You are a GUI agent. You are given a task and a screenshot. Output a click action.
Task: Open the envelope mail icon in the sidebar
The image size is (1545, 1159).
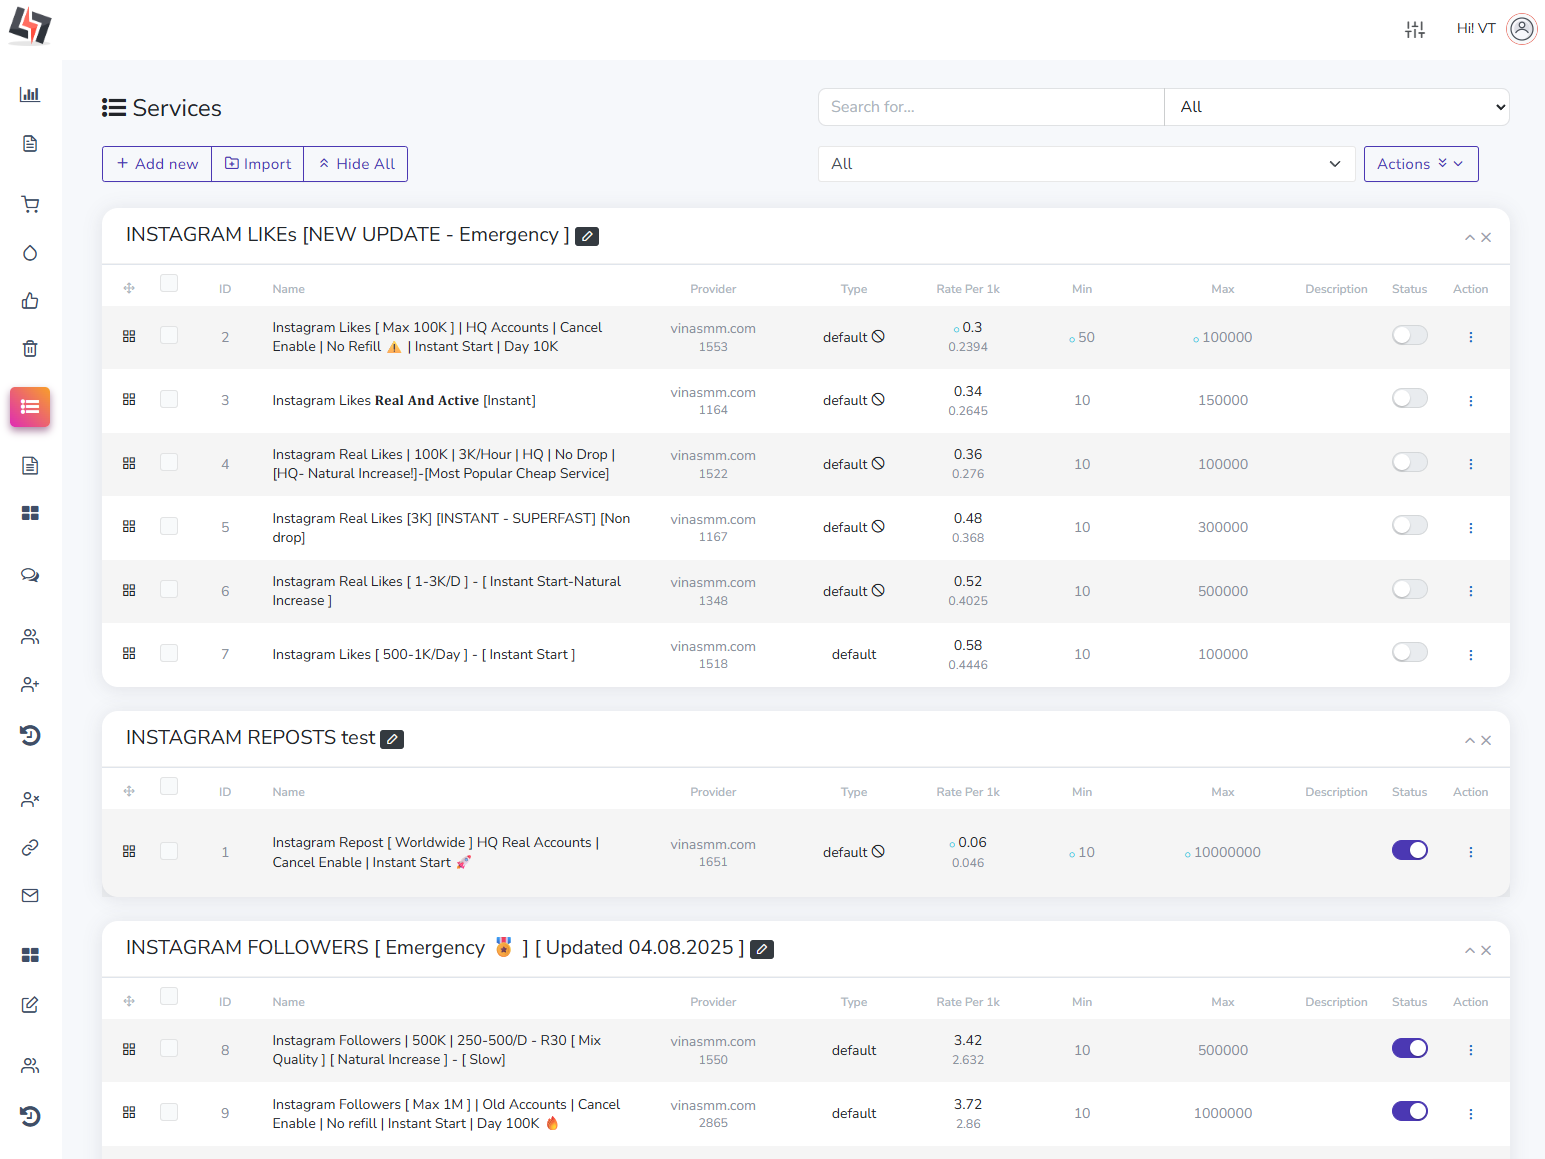pos(30,895)
